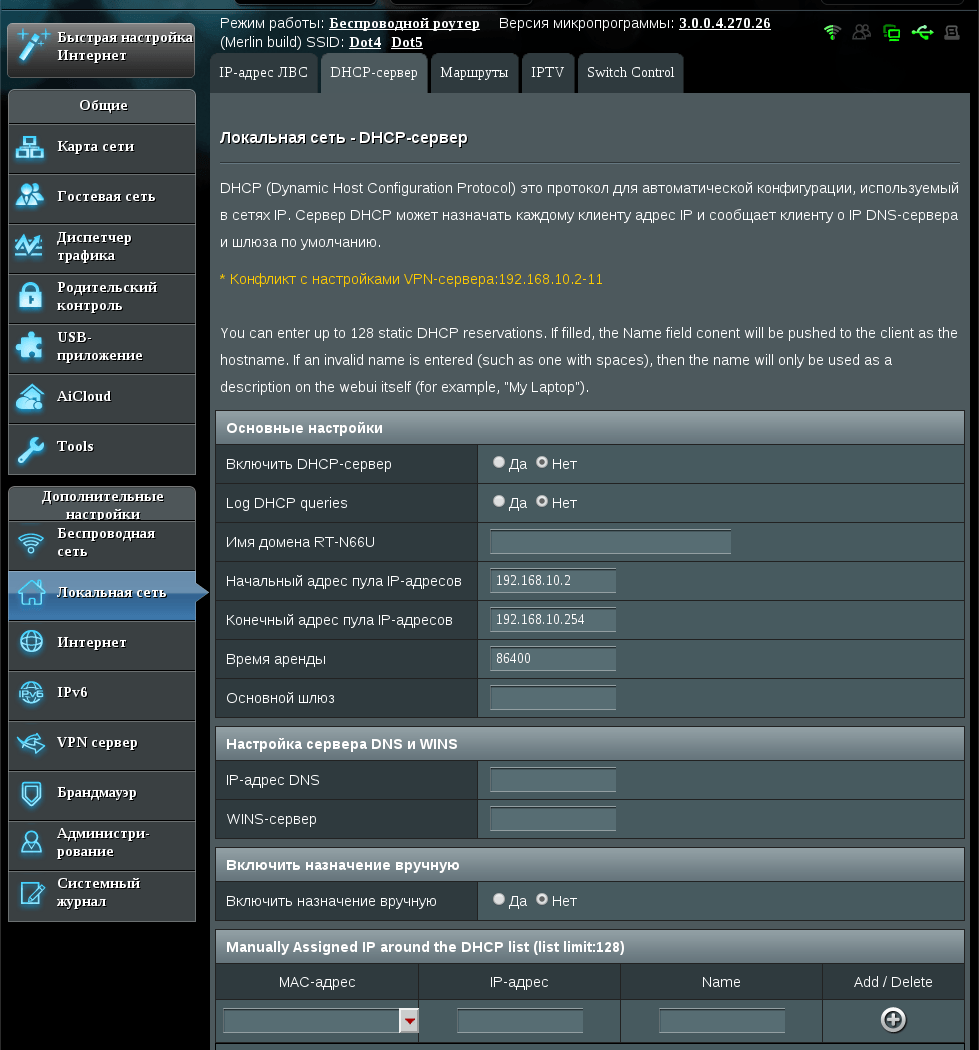Expand the MAC-адрес dropdown arrow

[409, 1020]
